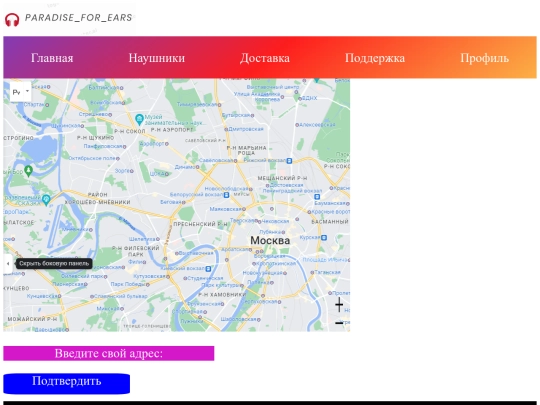The image size is (540, 405).
Task: Click the red headphones logo icon
Action: 12,20
